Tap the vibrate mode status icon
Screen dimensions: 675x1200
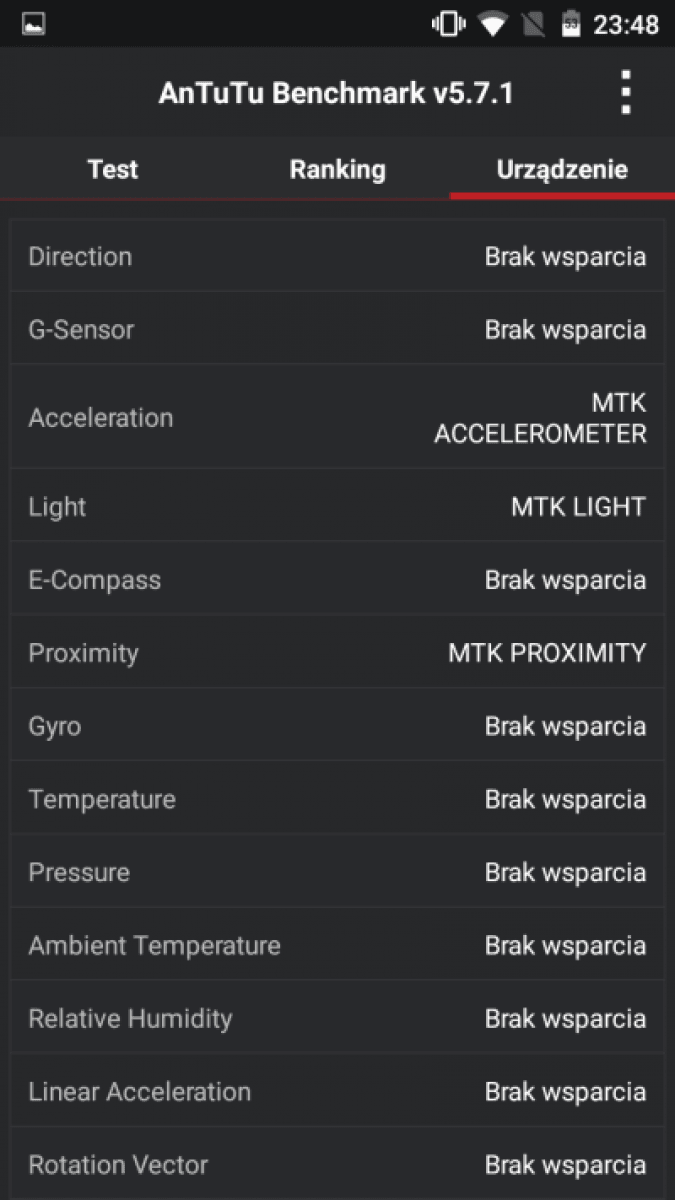click(448, 24)
